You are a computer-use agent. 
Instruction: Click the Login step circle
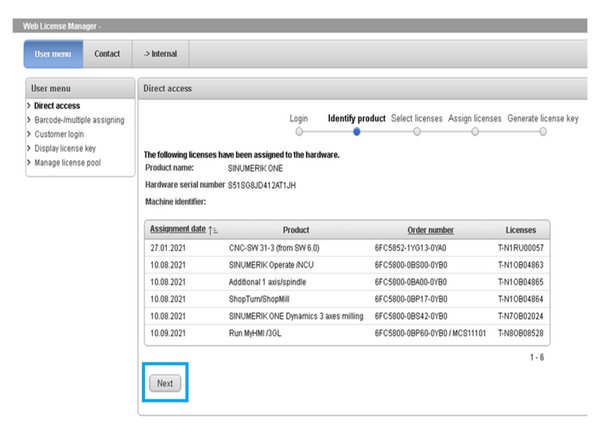299,132
